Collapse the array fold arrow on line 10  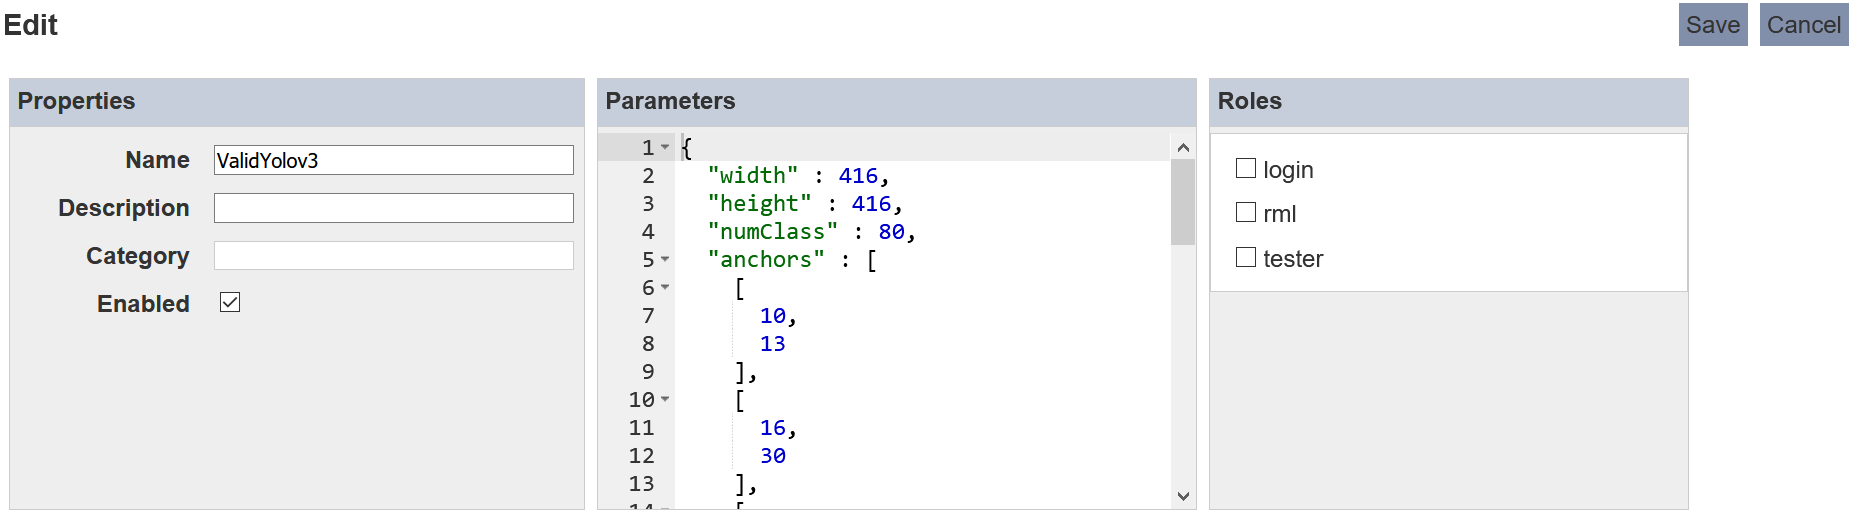[x=665, y=399]
